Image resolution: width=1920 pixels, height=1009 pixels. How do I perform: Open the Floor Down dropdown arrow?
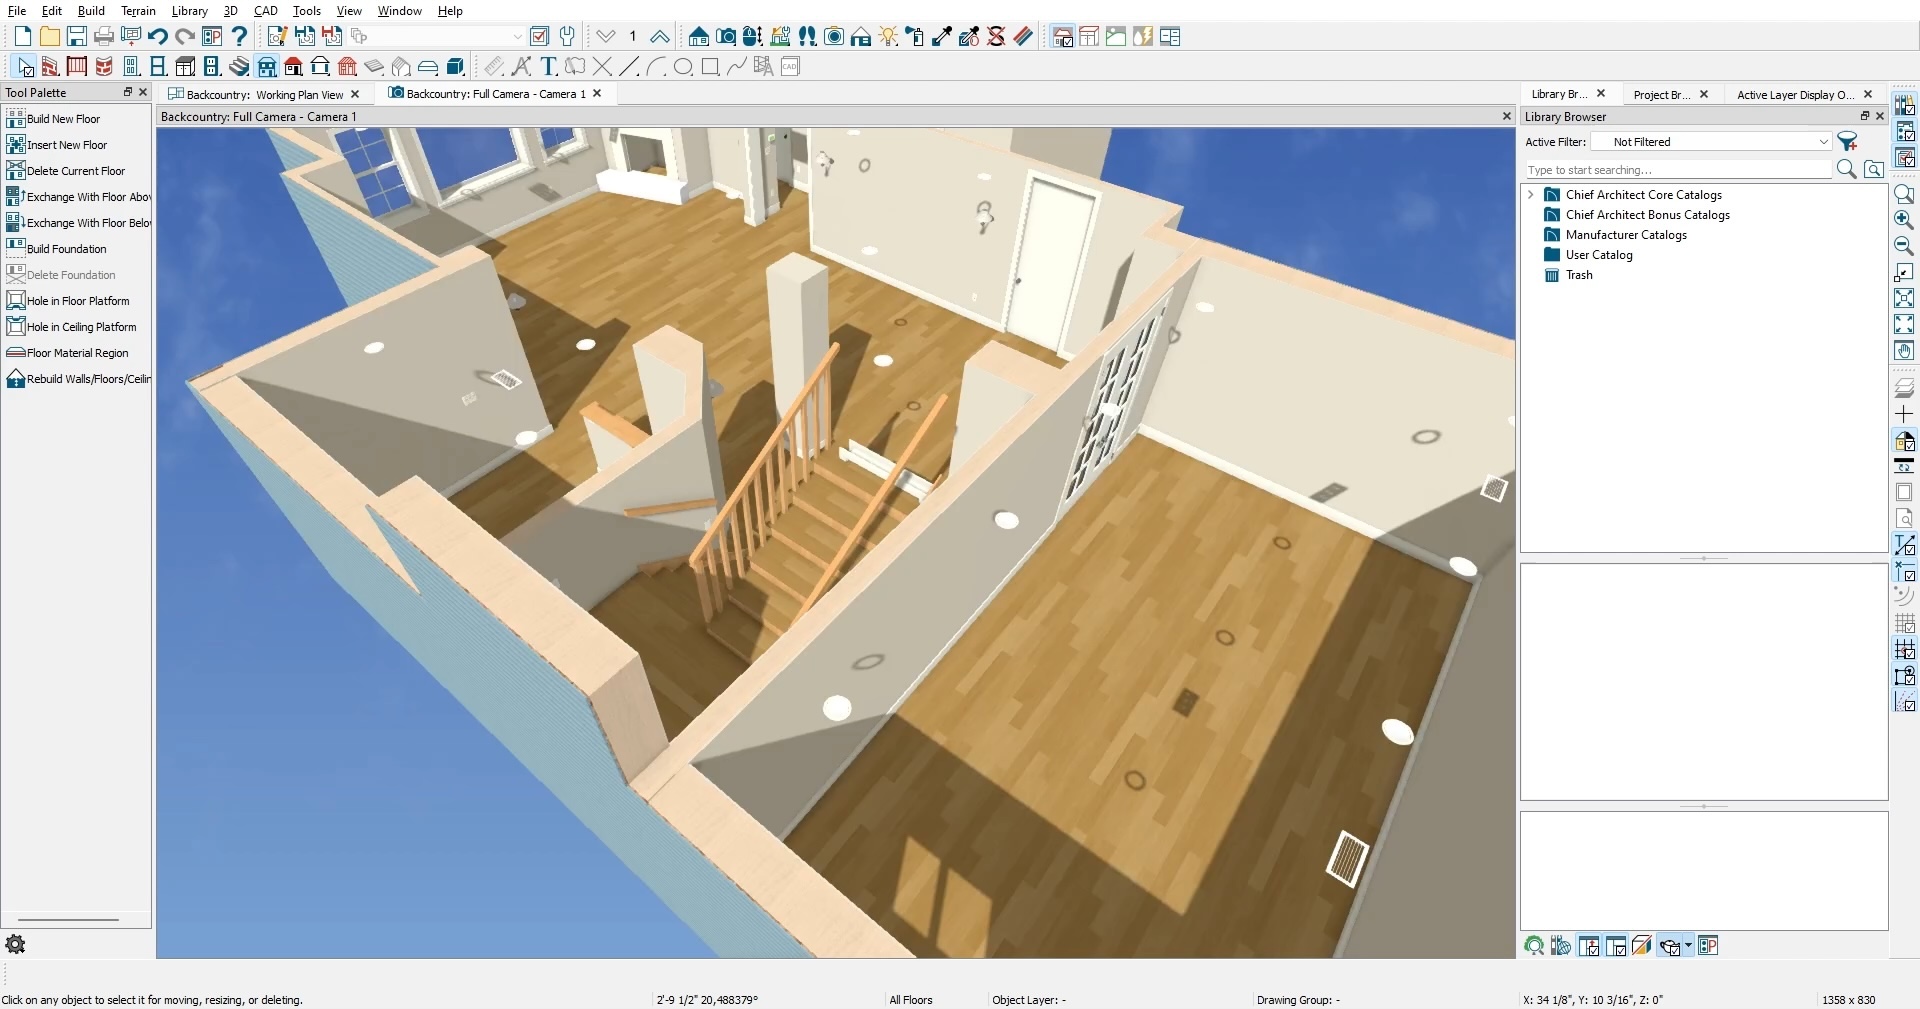point(606,37)
